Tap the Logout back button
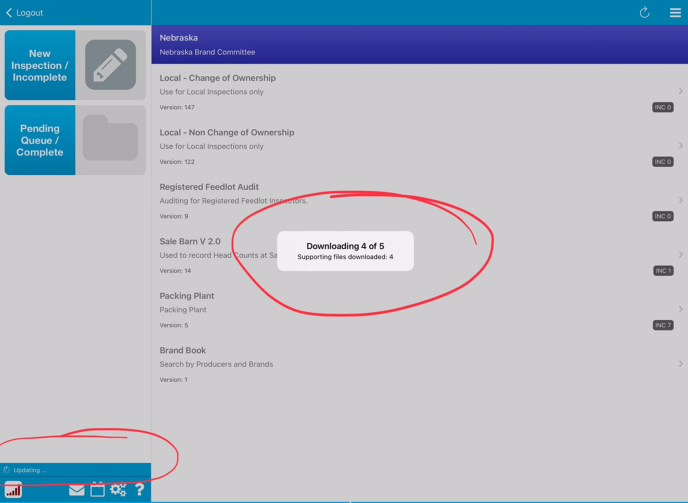The width and height of the screenshot is (688, 503). coord(24,13)
